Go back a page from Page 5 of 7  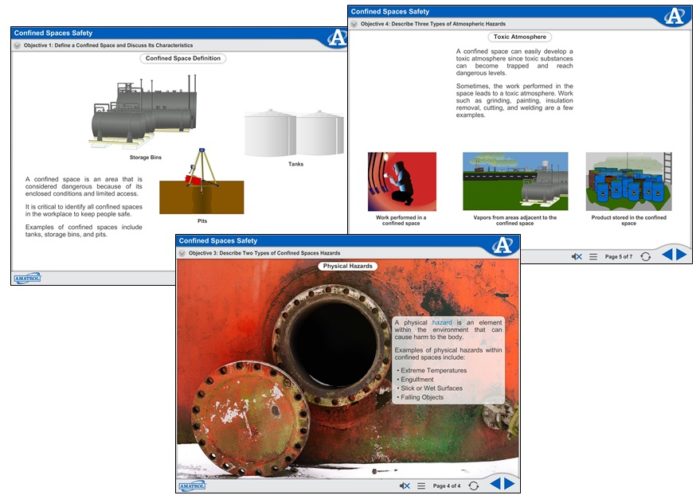point(667,255)
